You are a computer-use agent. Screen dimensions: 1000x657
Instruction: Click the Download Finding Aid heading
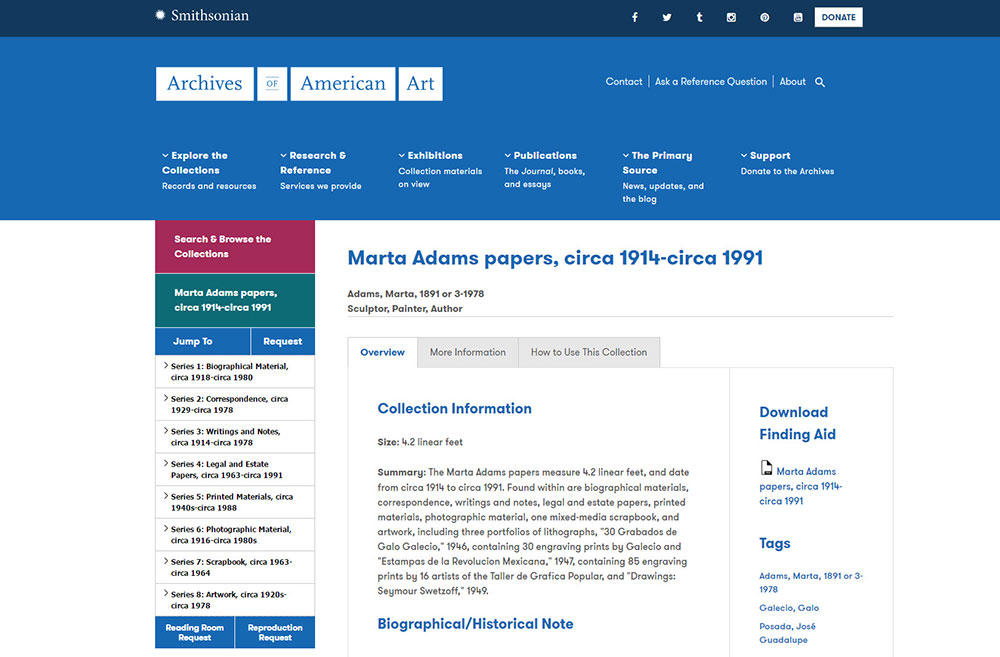click(797, 423)
